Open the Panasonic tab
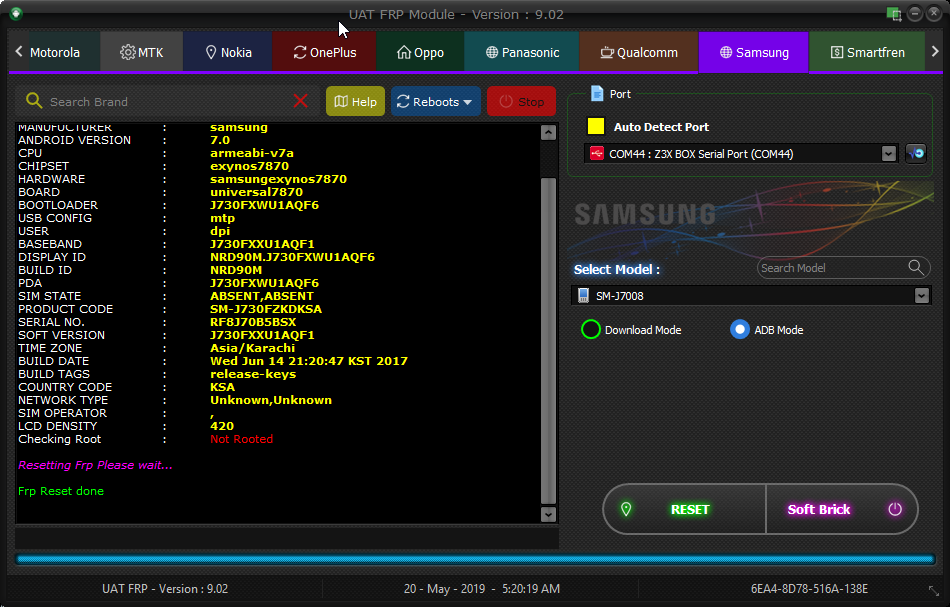The image size is (950, 607). click(x=522, y=53)
